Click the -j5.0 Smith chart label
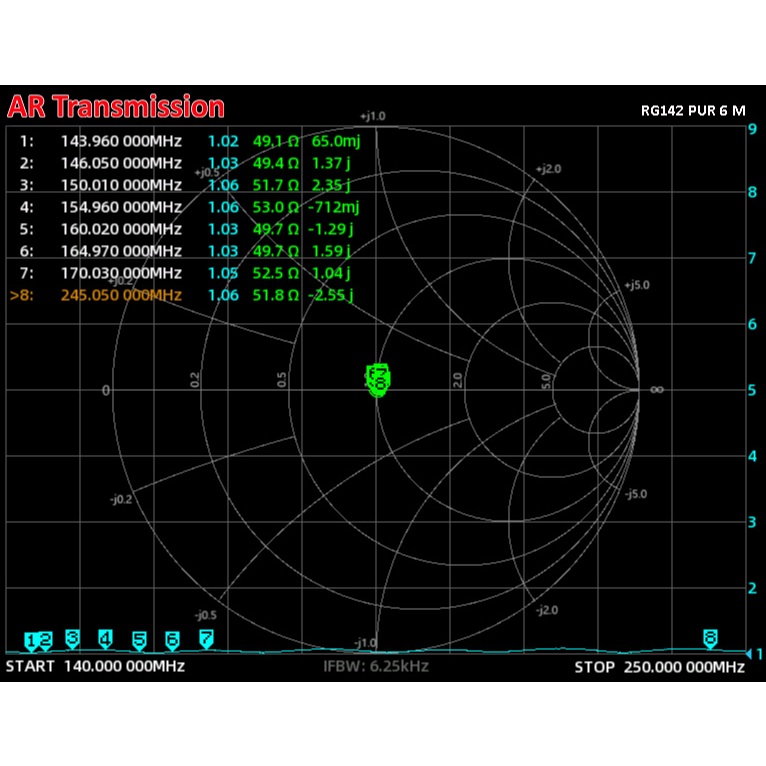The image size is (766, 766). [636, 494]
